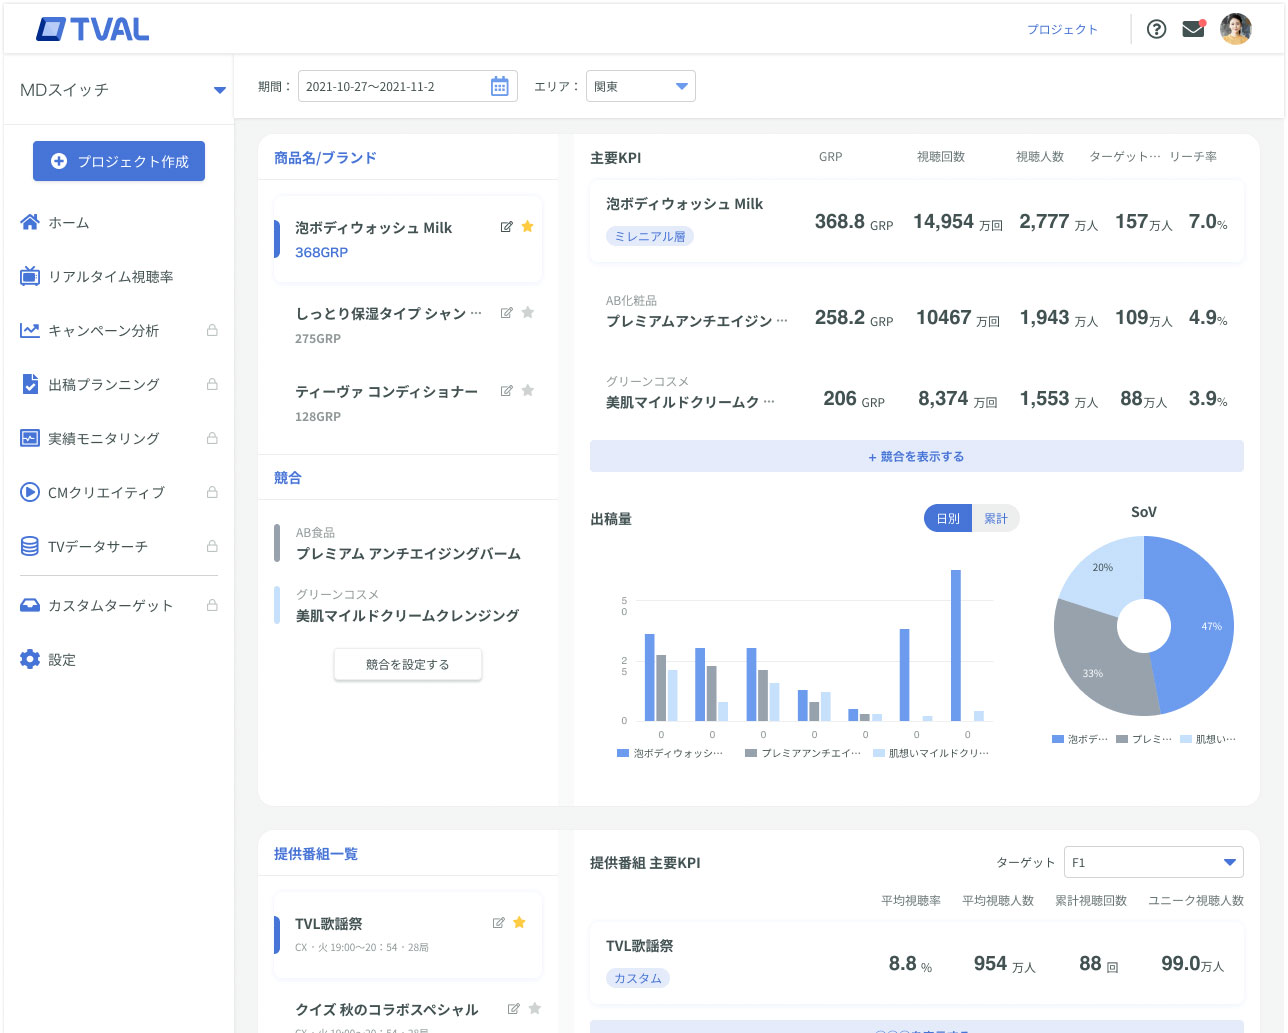The image size is (1288, 1033).
Task: Click edit icon for 泡ボディウォッシュ Milk
Action: (506, 227)
